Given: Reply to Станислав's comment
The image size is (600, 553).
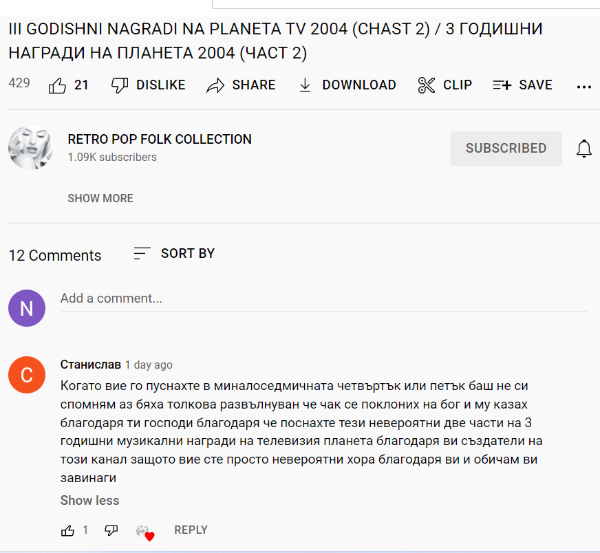Looking at the screenshot, I should pyautogui.click(x=190, y=530).
